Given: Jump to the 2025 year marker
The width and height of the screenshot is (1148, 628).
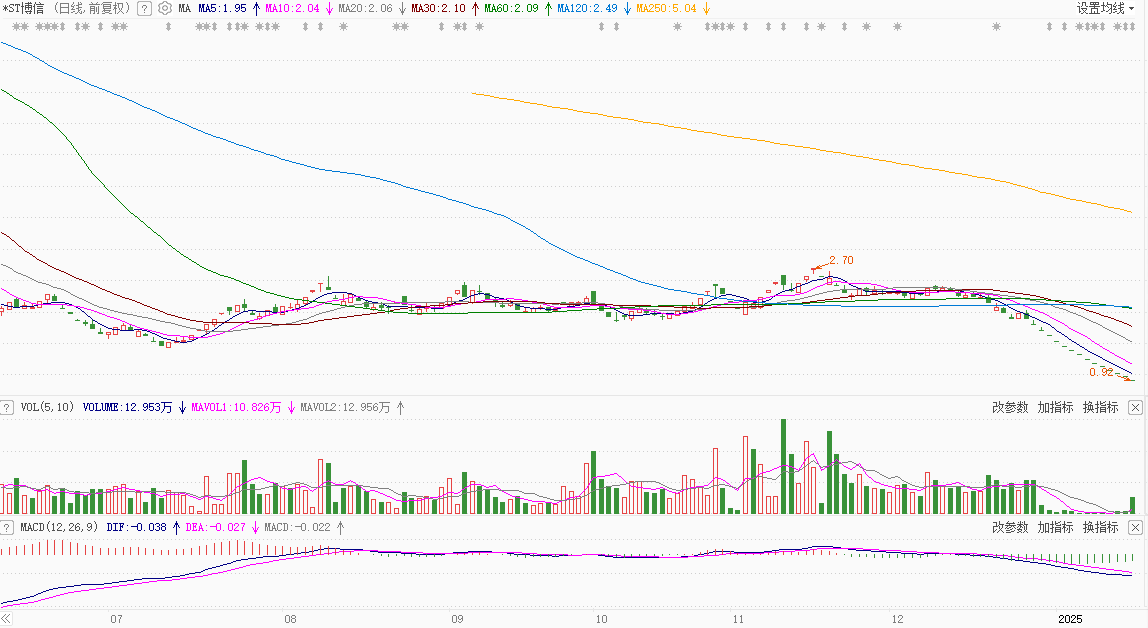Looking at the screenshot, I should tap(1070, 619).
